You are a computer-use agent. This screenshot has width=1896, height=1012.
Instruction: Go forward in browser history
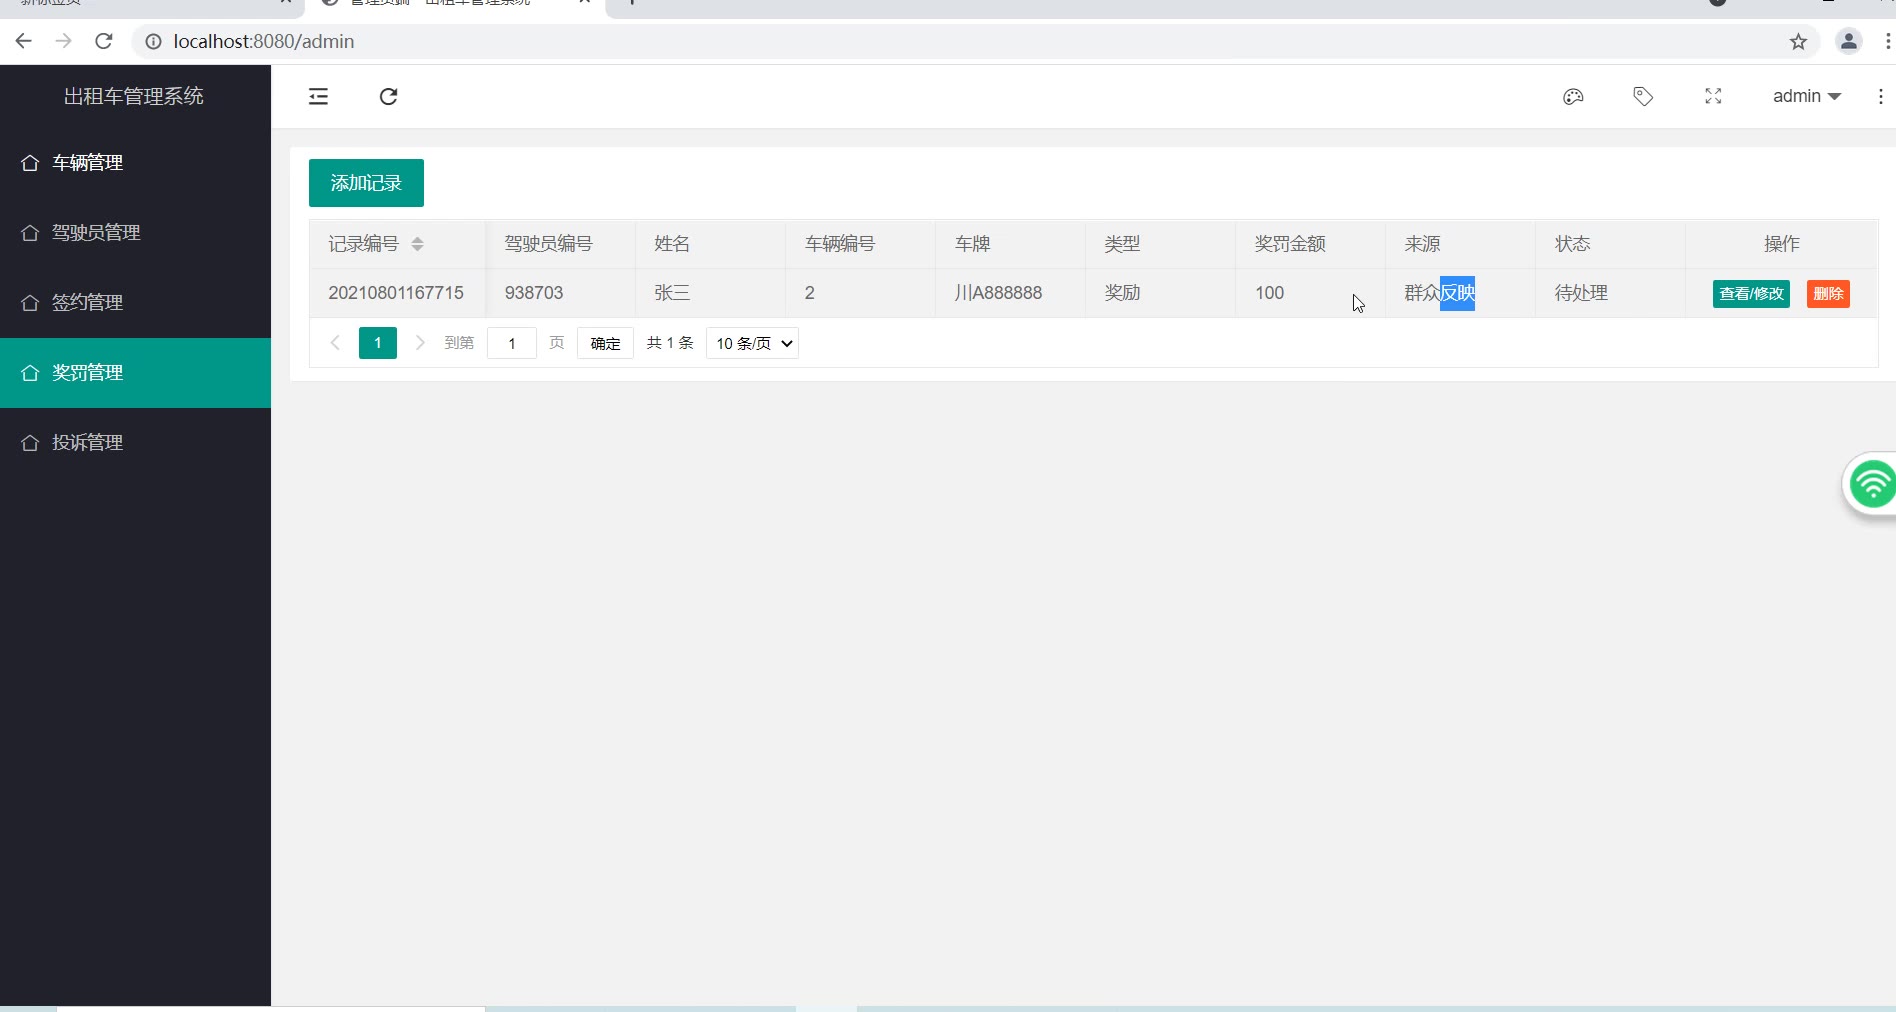64,41
